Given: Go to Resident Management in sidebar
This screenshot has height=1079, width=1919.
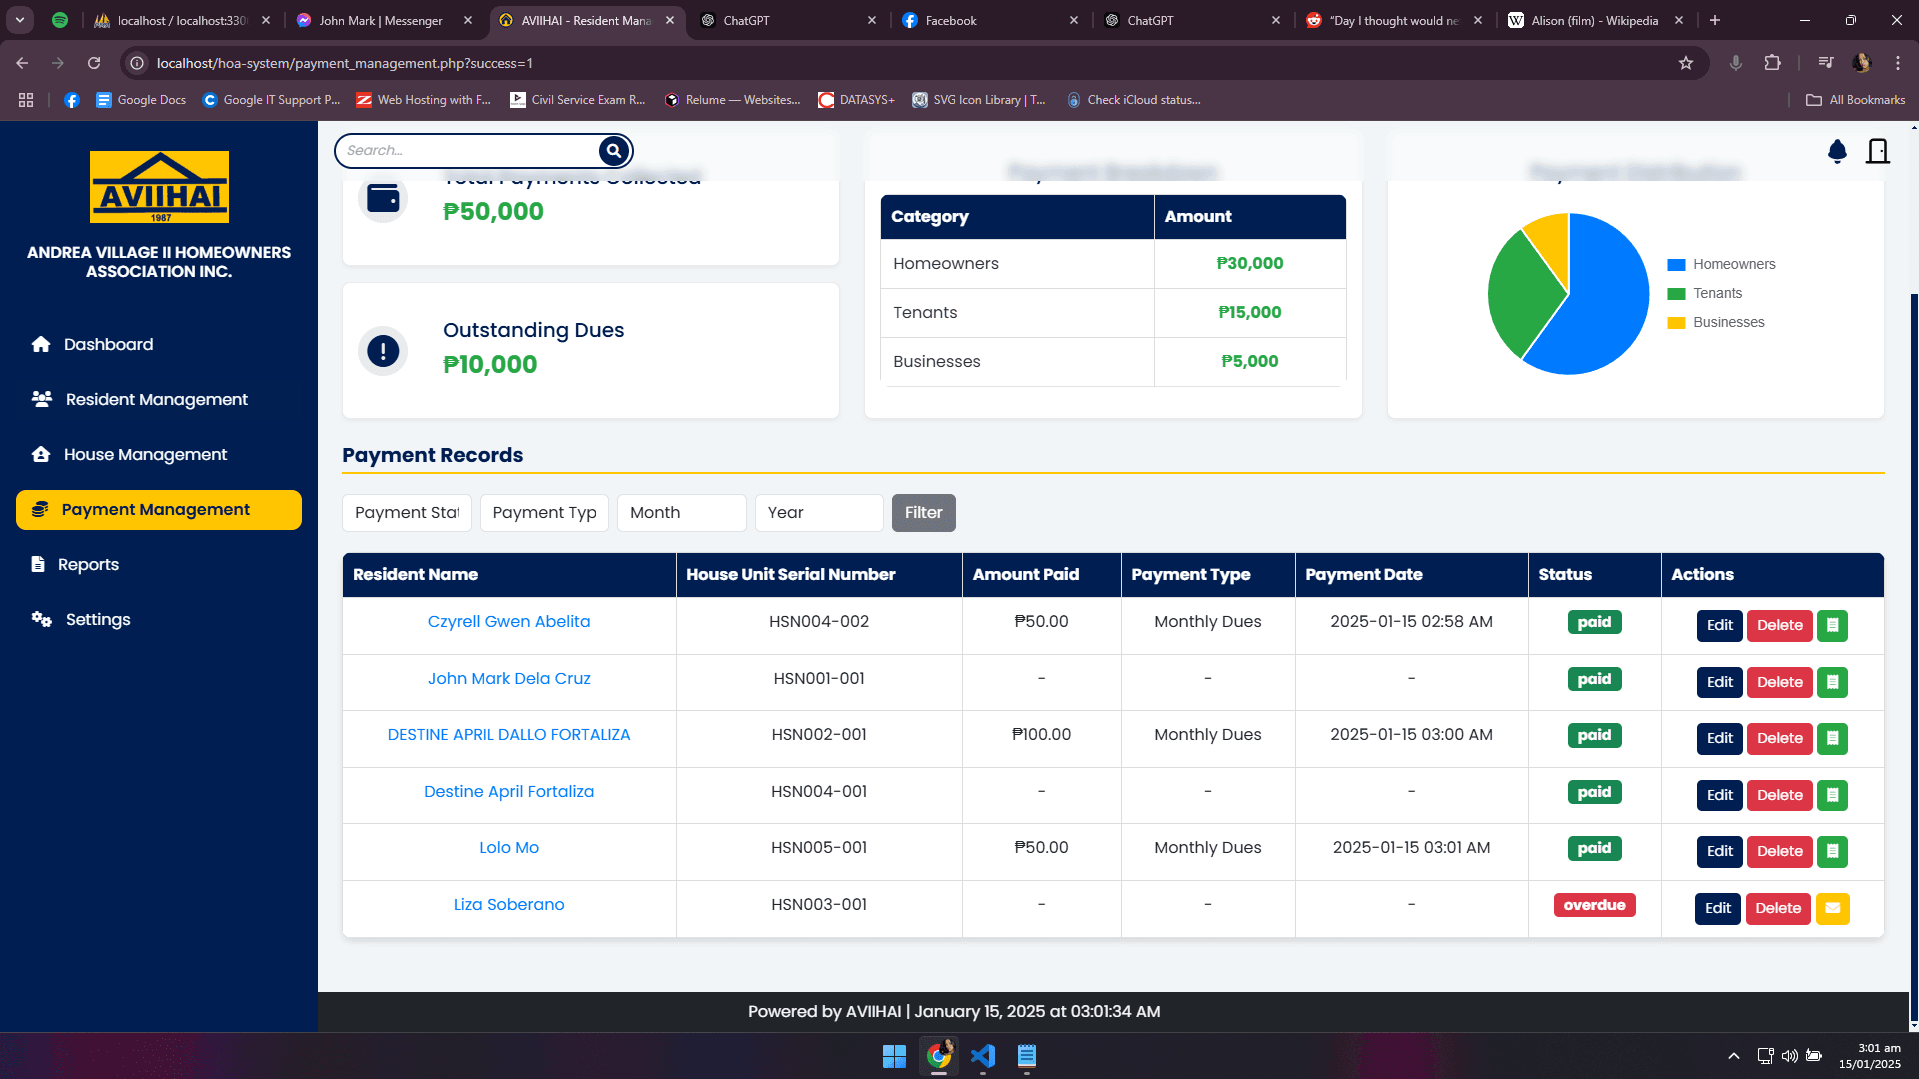Looking at the screenshot, I should tap(157, 399).
